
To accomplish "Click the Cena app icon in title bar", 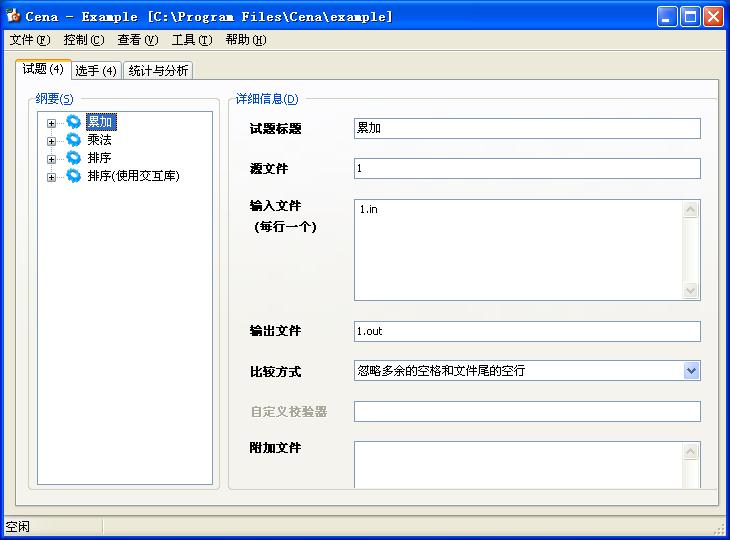I will point(14,16).
